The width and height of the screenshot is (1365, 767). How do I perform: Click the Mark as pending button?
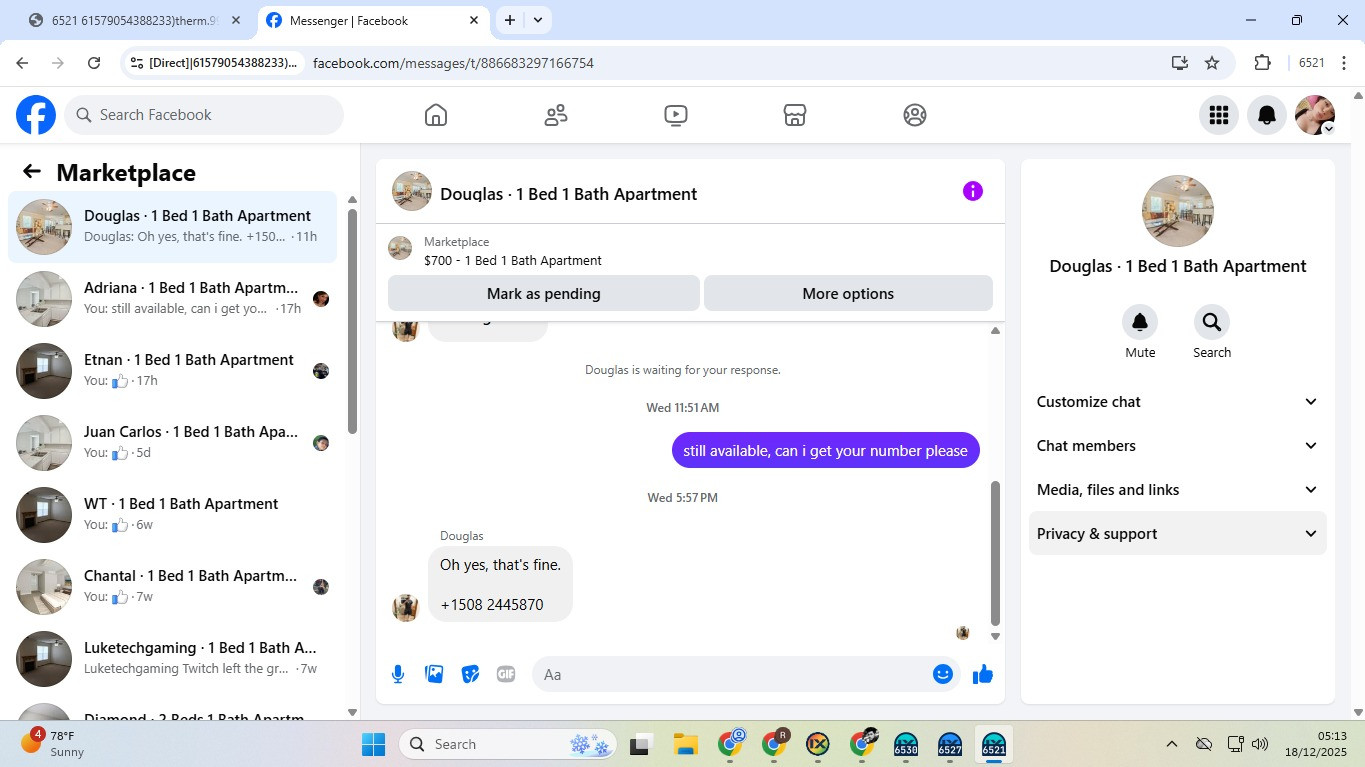[544, 294]
